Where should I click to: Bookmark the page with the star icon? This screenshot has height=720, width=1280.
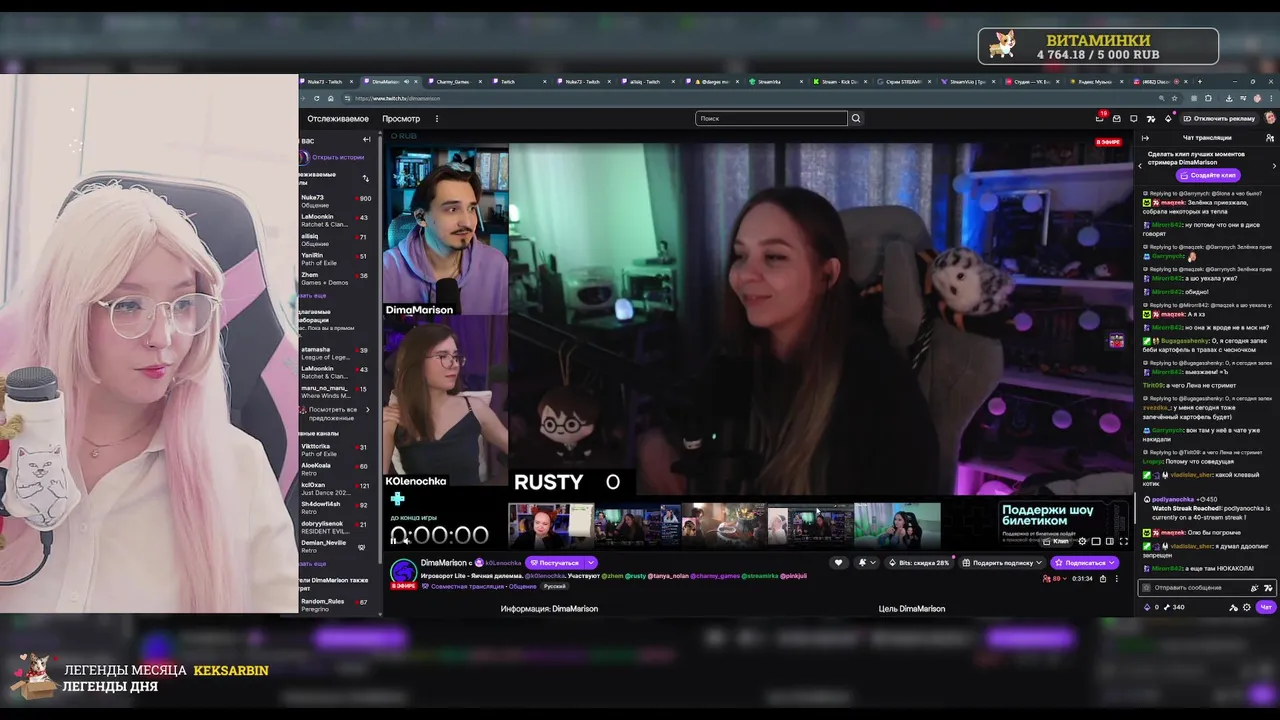pyautogui.click(x=1174, y=98)
